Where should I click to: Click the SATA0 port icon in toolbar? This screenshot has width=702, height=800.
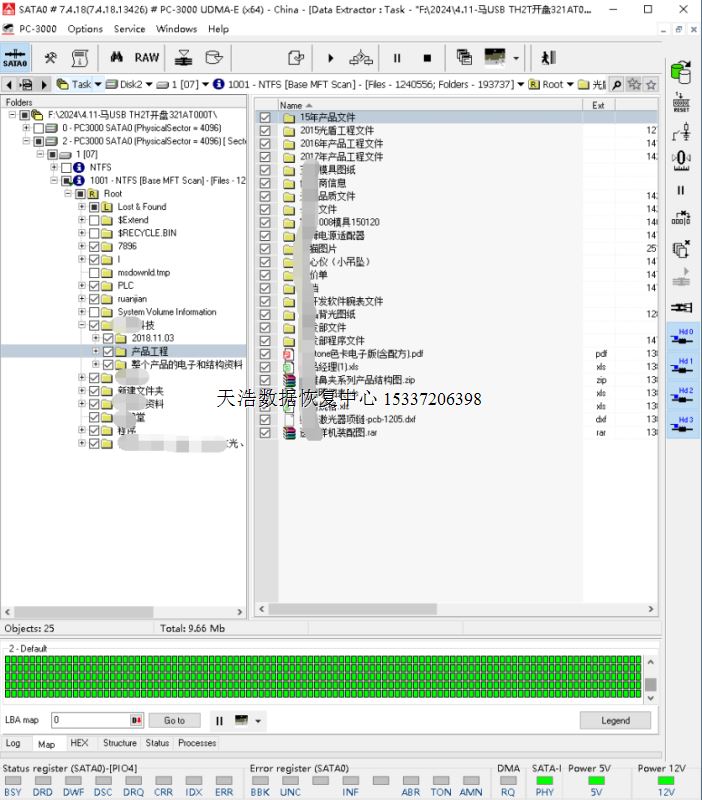pos(15,58)
